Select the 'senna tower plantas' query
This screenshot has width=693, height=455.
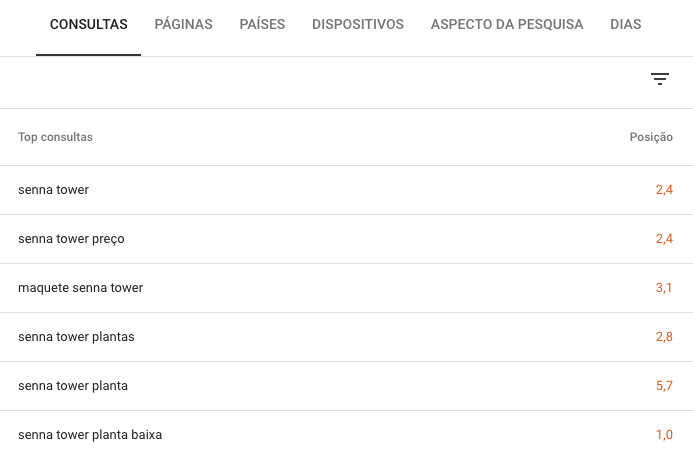(76, 337)
